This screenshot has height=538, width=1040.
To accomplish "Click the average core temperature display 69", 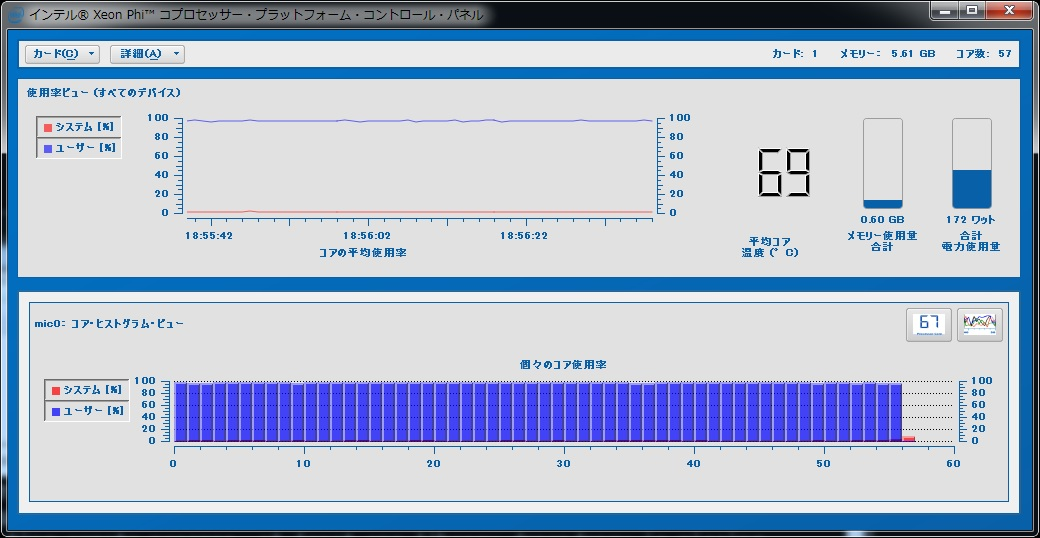I will 783,174.
